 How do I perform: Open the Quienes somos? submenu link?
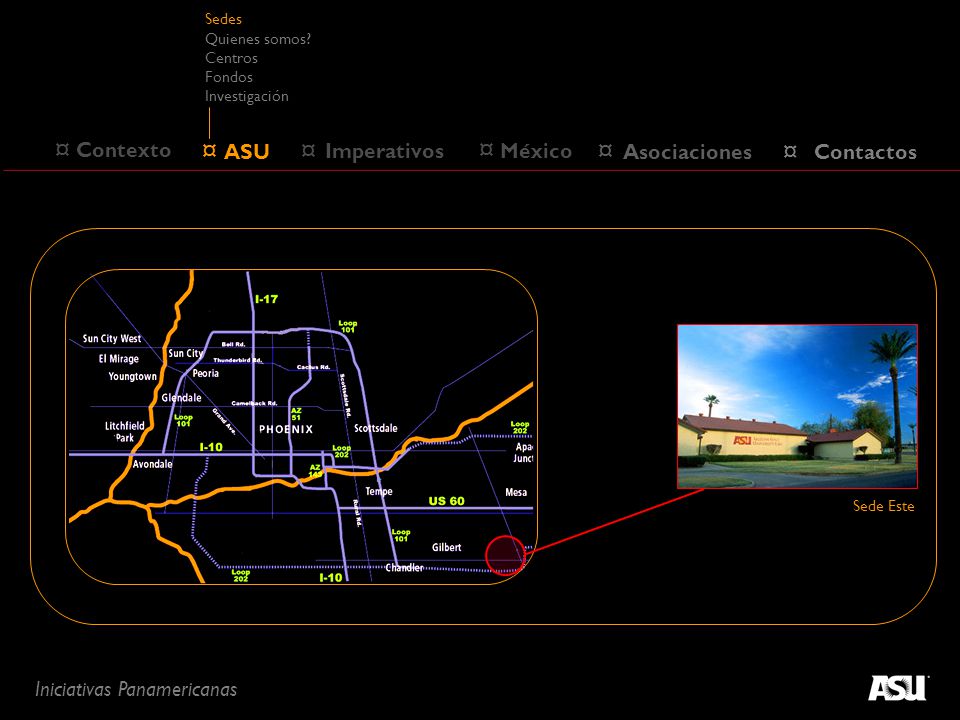point(258,39)
